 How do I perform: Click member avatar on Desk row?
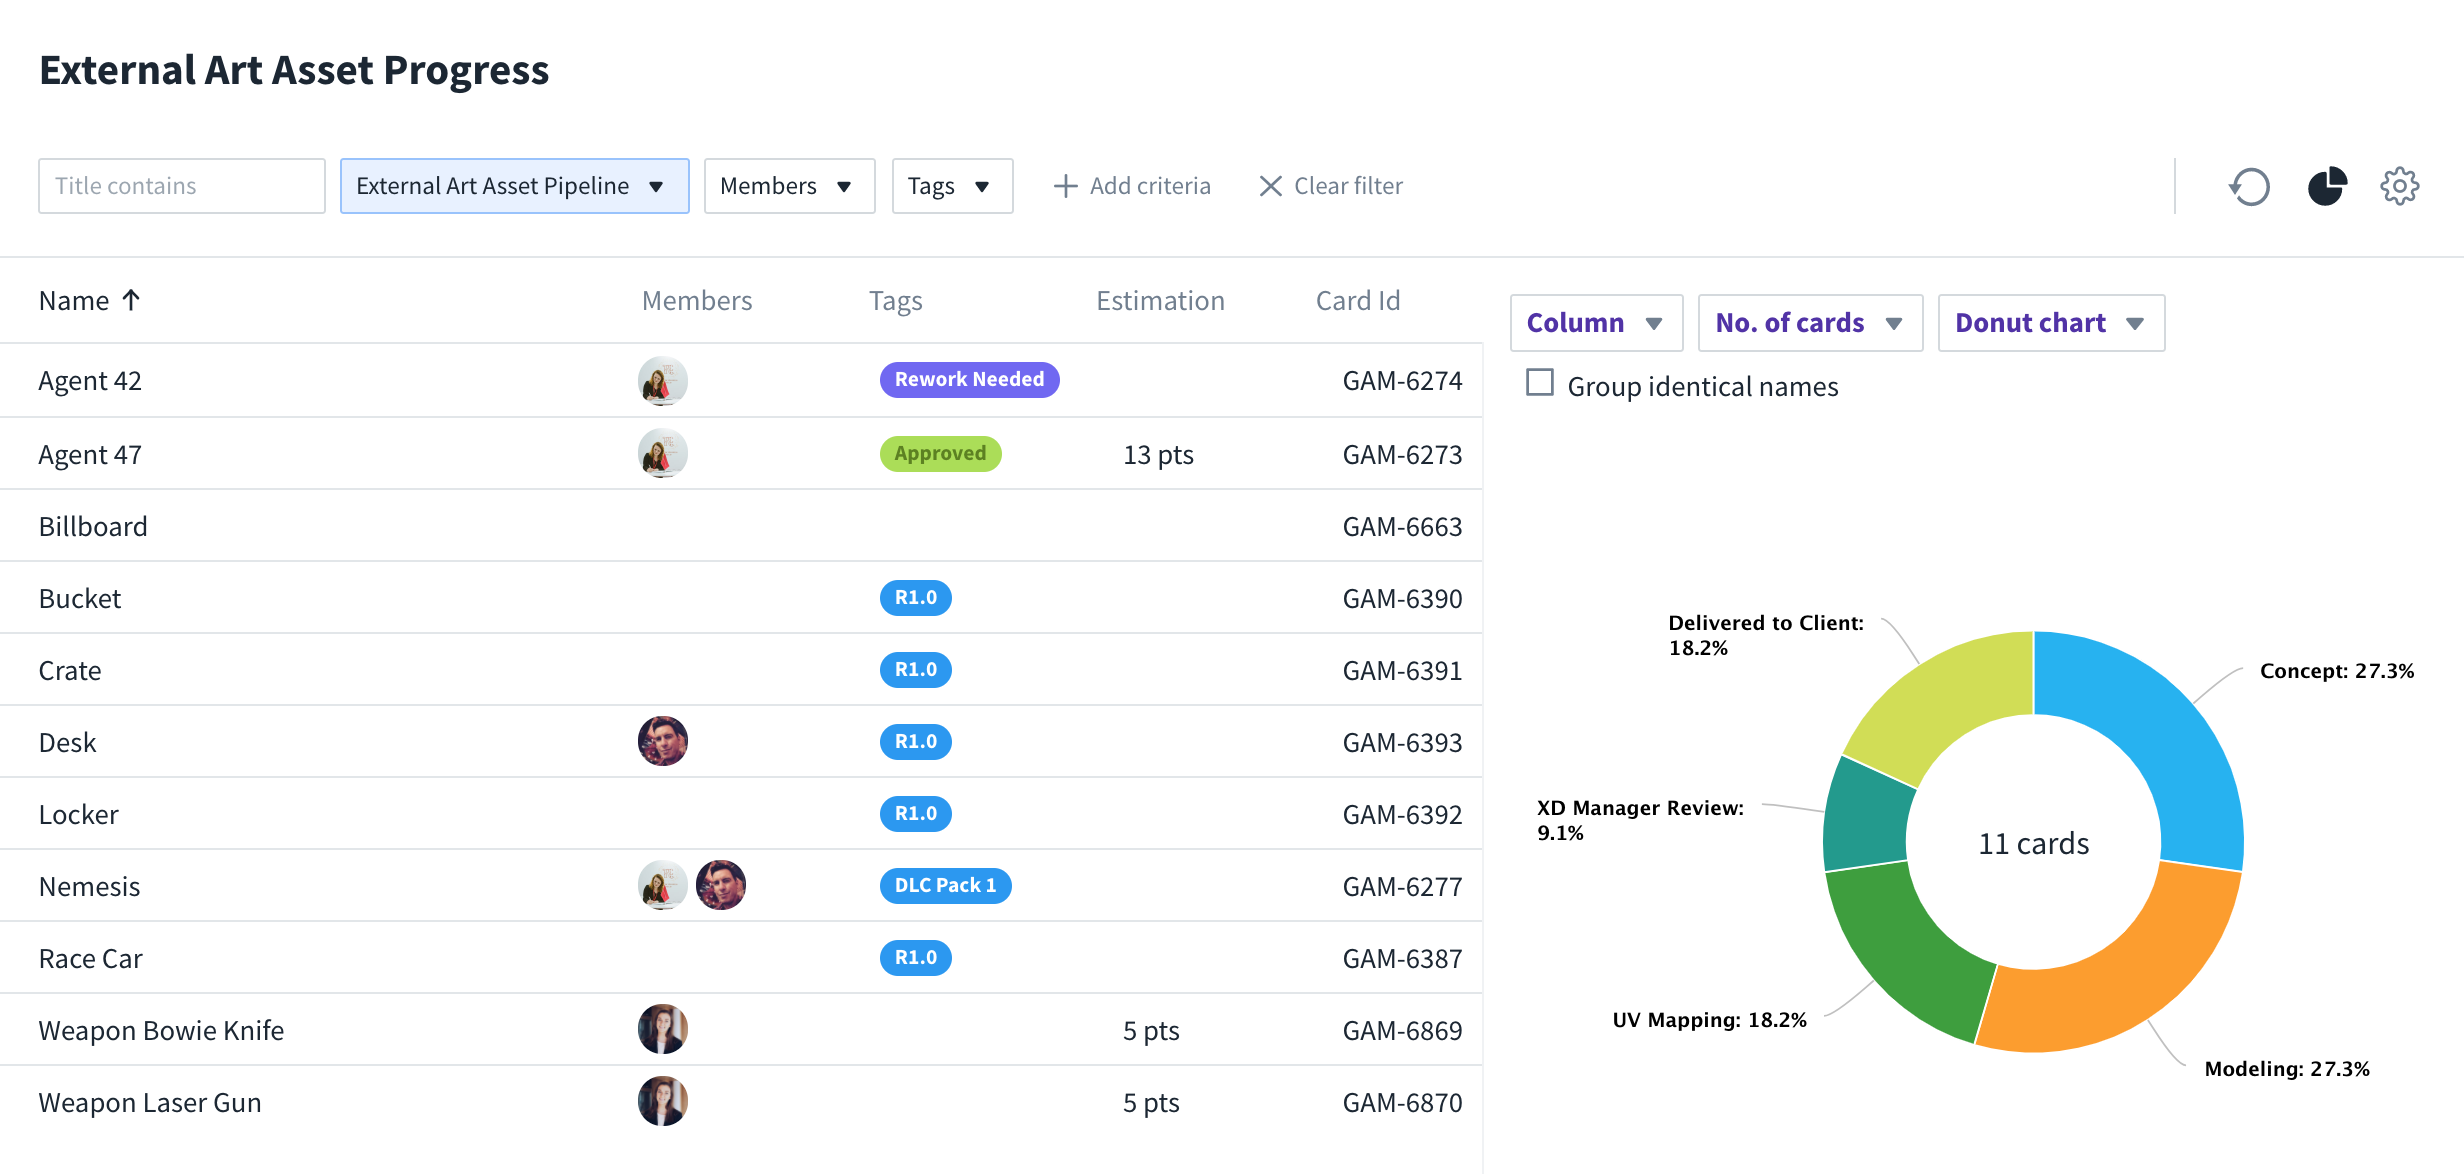point(663,741)
